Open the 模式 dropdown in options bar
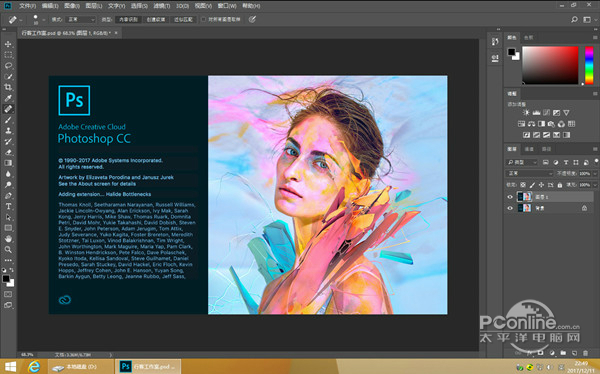This screenshot has height=374, width=600. (81, 19)
